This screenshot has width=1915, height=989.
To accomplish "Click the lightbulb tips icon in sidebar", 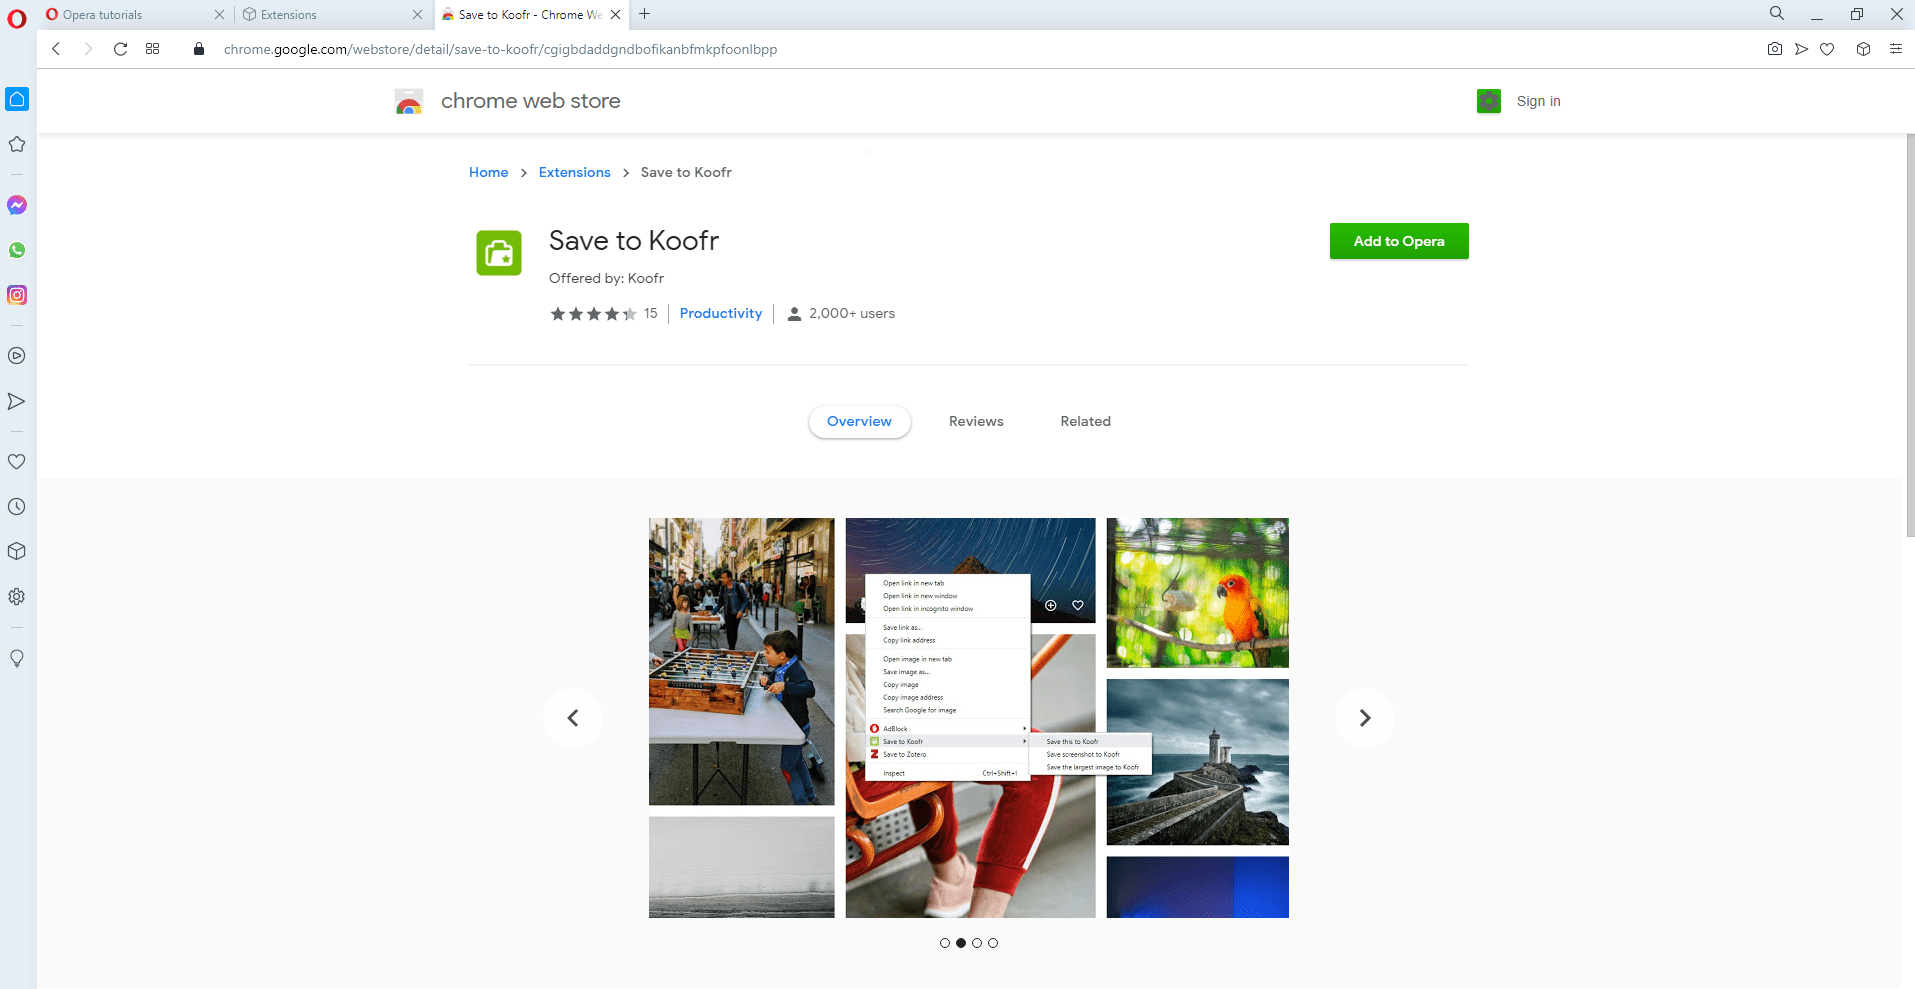I will tap(17, 658).
